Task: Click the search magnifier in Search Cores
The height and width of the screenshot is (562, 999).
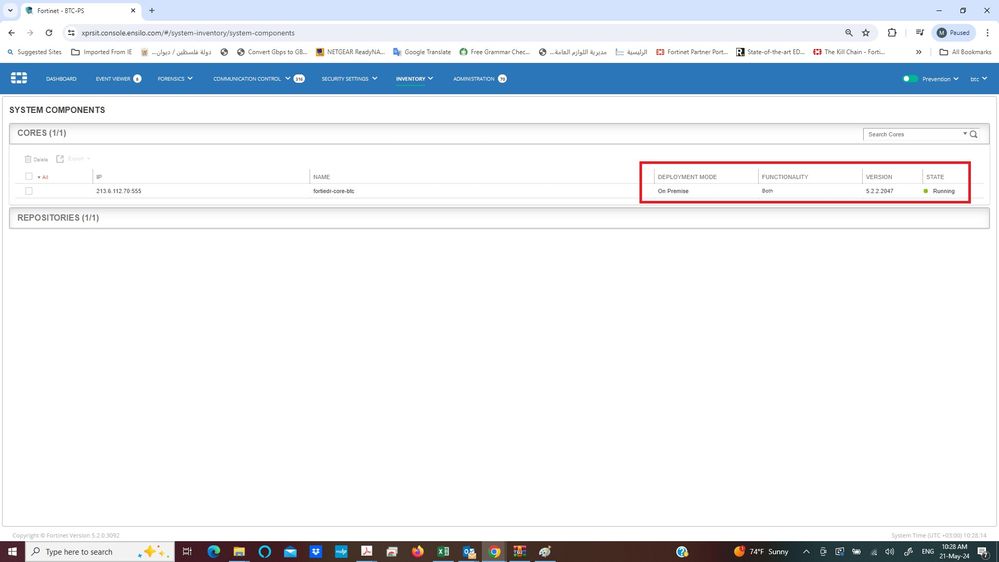Action: click(974, 134)
